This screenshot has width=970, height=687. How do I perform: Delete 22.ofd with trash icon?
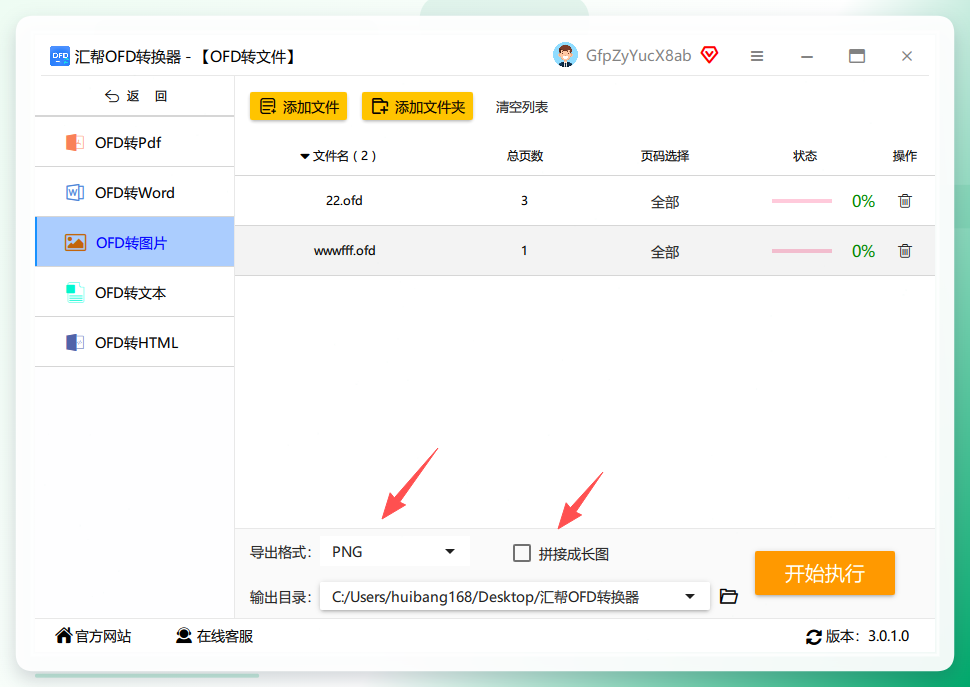(904, 200)
